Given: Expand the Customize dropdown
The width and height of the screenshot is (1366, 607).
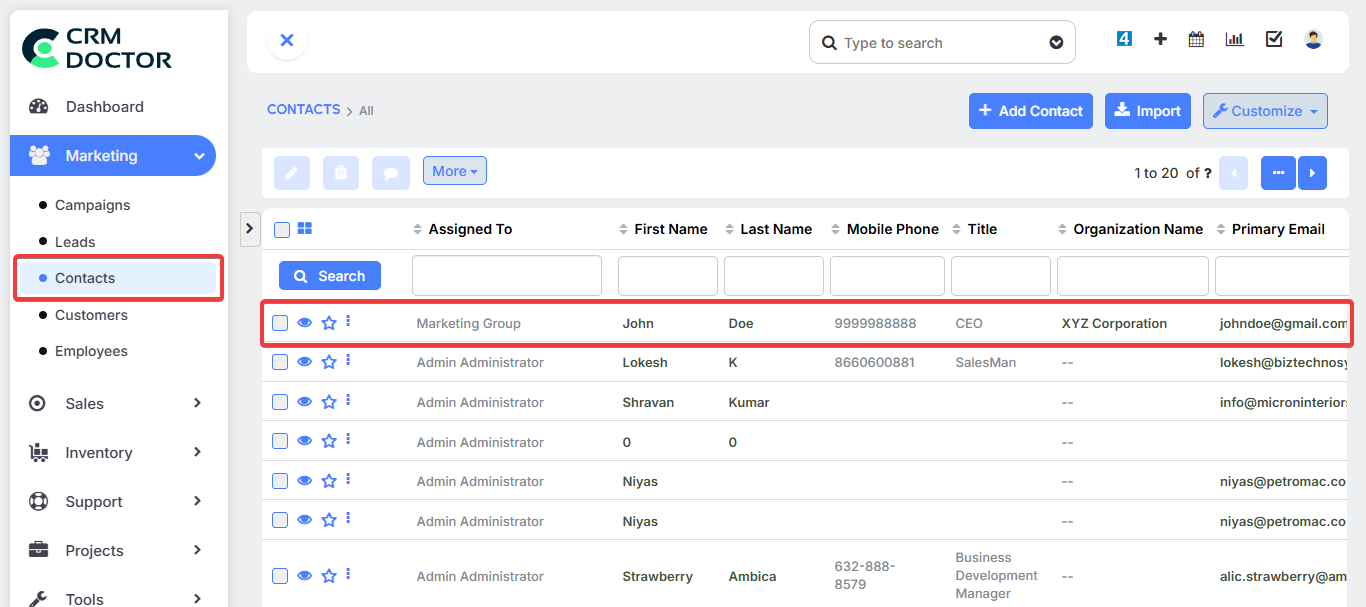Looking at the screenshot, I should 1265,111.
